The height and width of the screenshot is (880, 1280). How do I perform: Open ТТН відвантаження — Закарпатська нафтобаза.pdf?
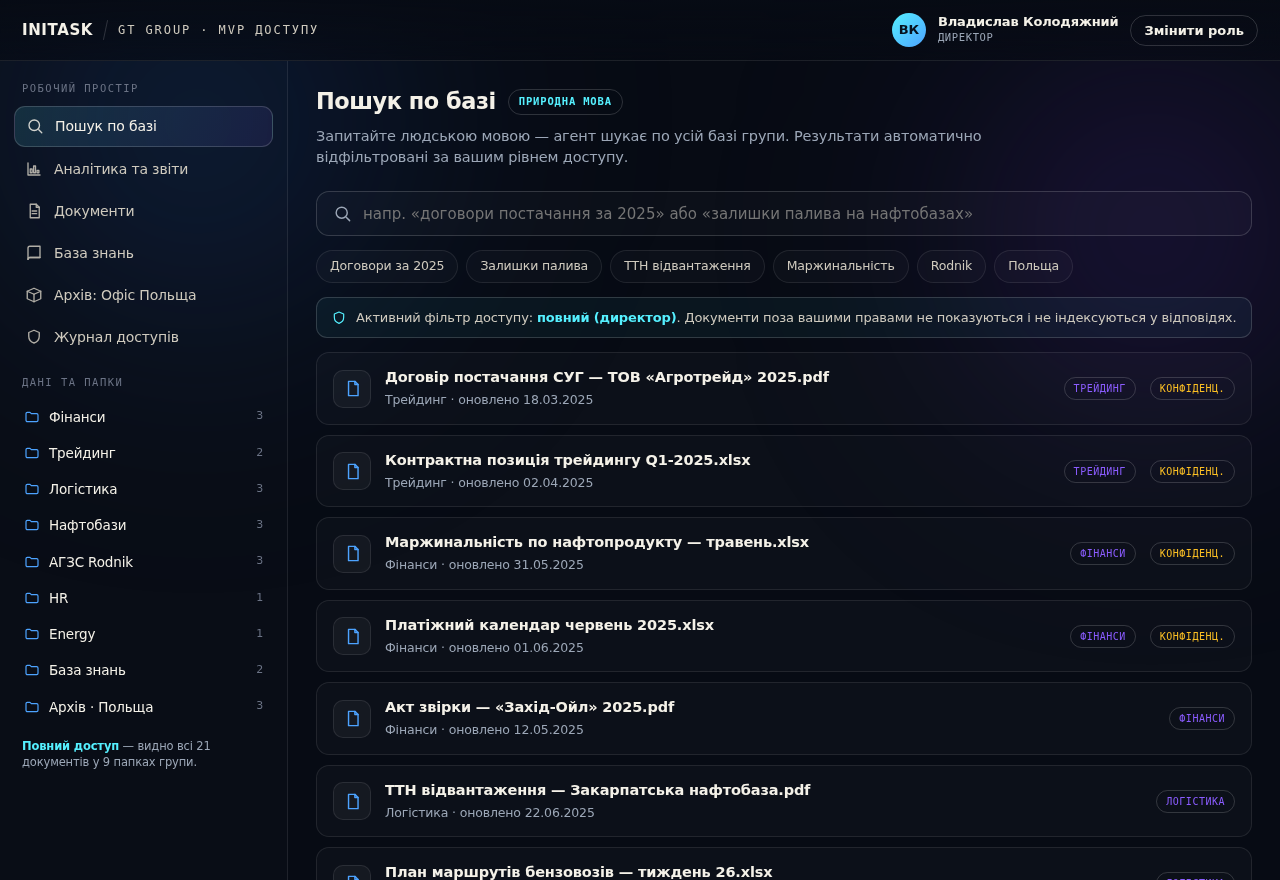click(784, 801)
